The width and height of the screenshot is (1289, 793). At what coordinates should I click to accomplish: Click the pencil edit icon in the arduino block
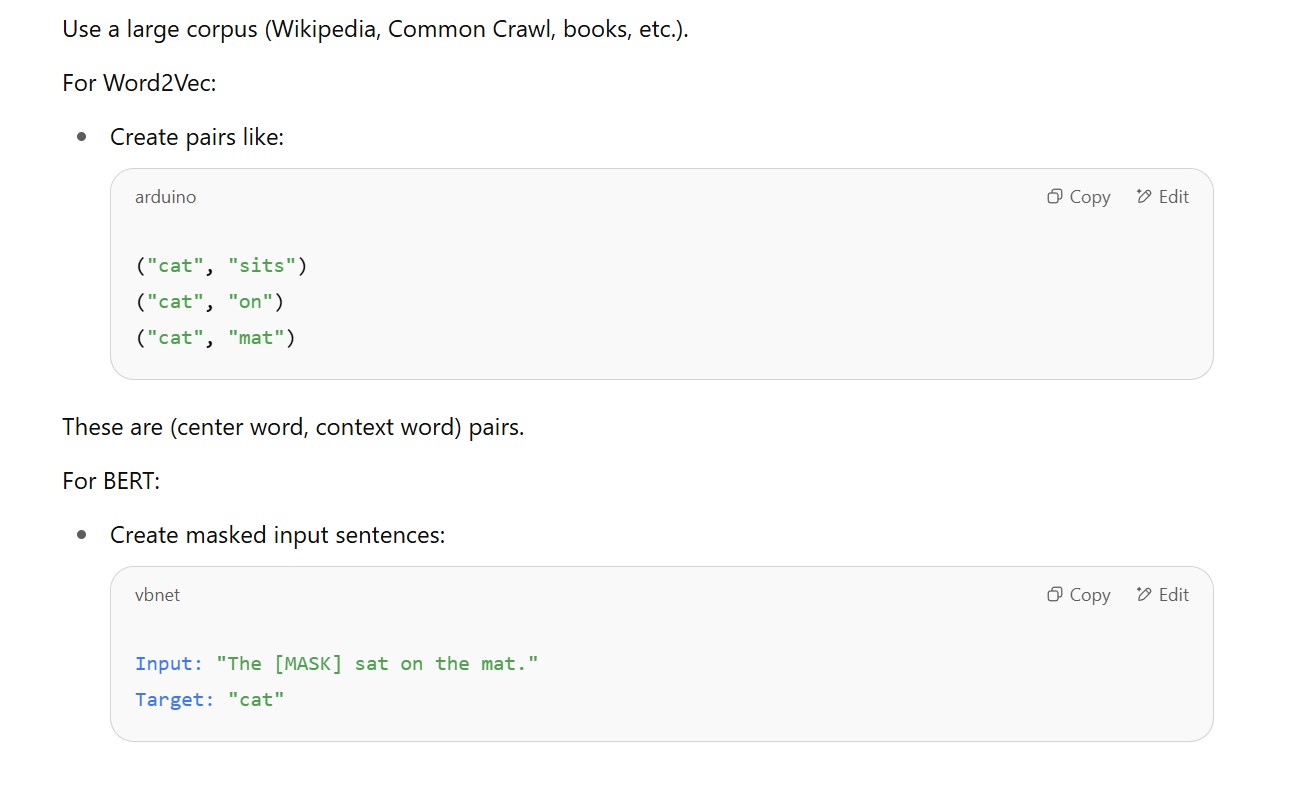(x=1144, y=197)
